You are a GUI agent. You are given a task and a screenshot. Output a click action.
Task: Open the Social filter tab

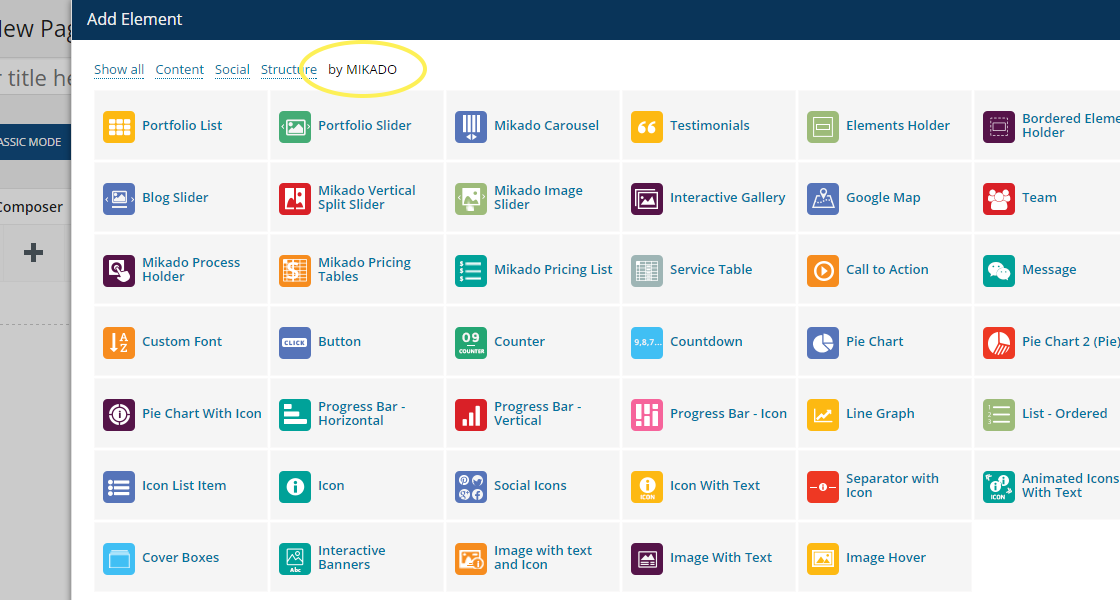coord(232,70)
